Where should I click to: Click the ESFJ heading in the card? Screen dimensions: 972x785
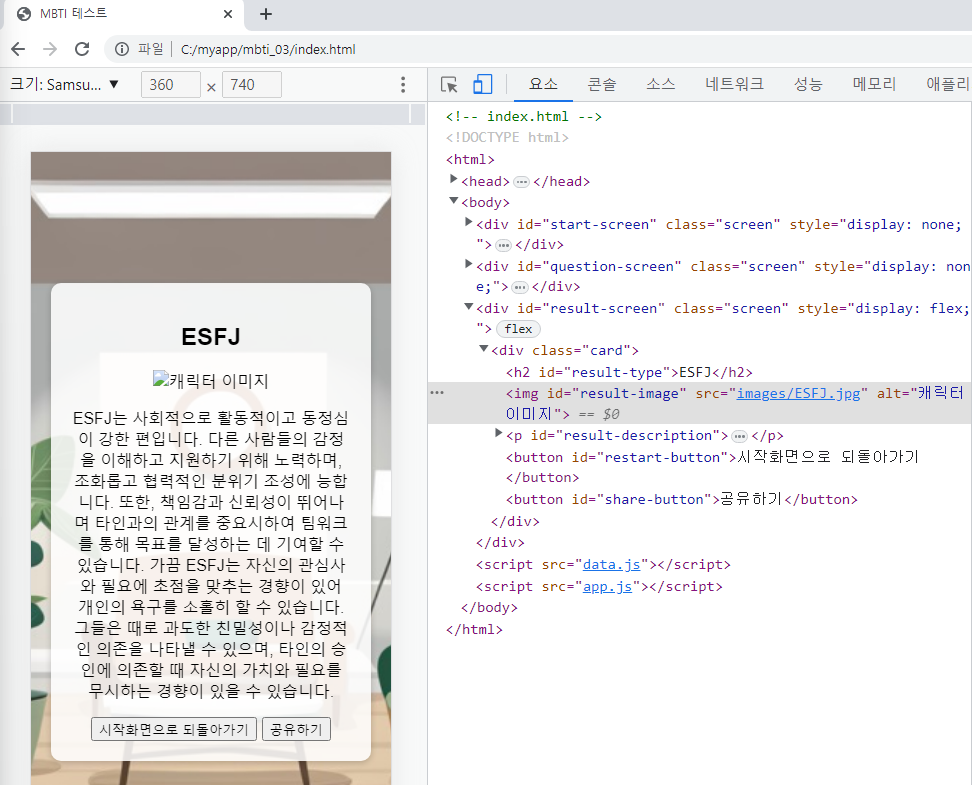pyautogui.click(x=211, y=337)
